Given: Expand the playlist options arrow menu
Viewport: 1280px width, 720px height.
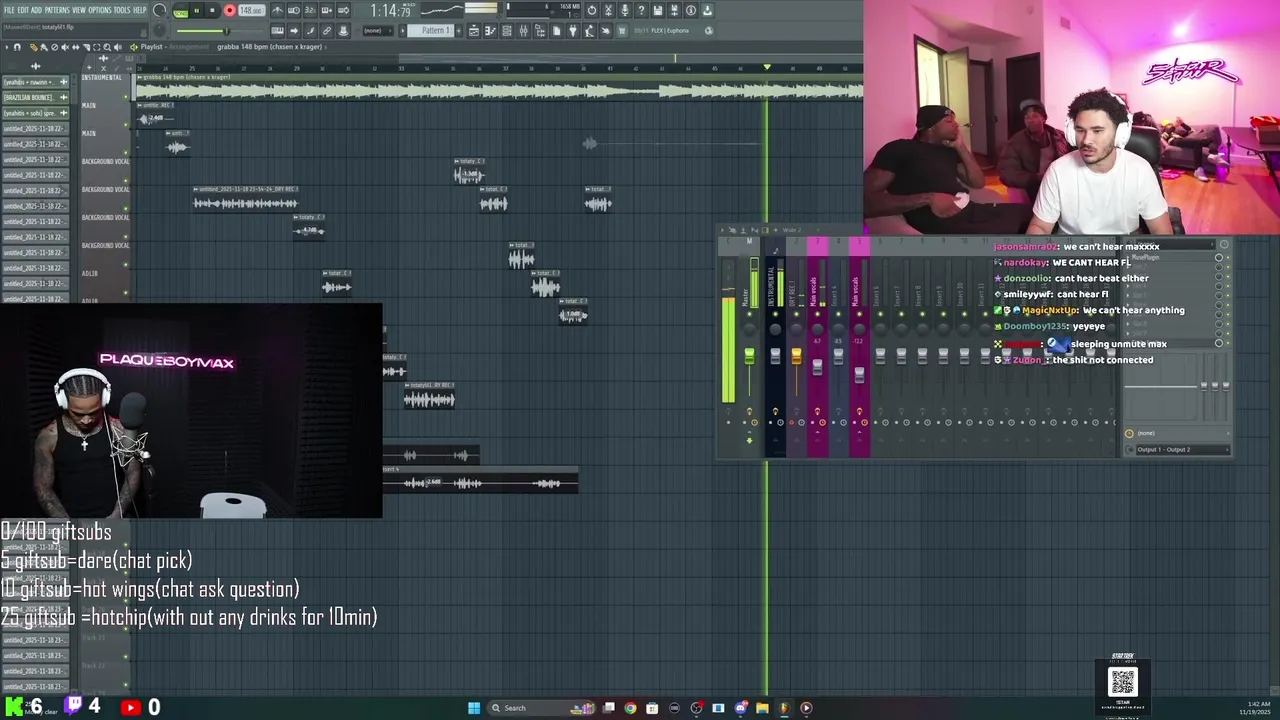Looking at the screenshot, I should pos(7,47).
